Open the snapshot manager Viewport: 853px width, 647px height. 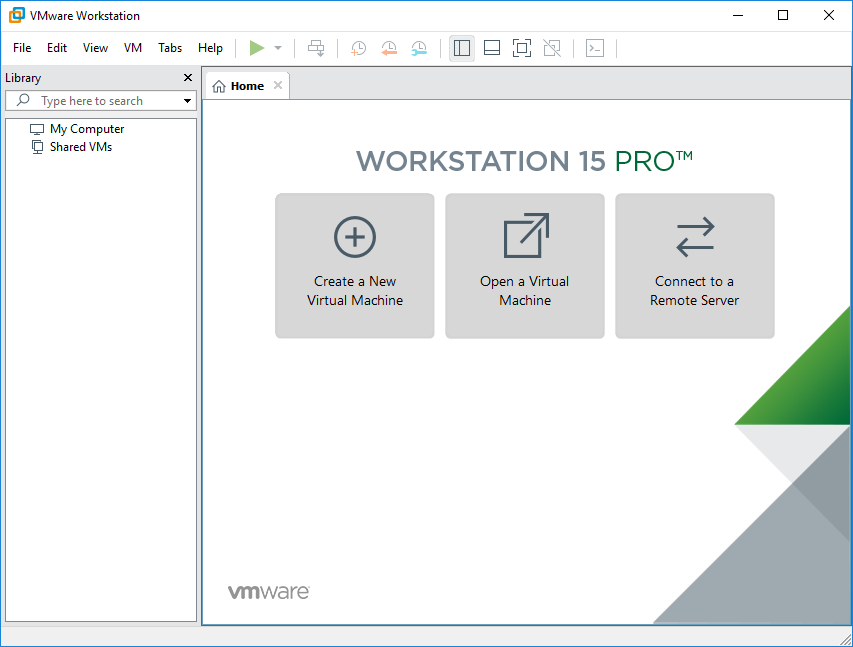419,47
